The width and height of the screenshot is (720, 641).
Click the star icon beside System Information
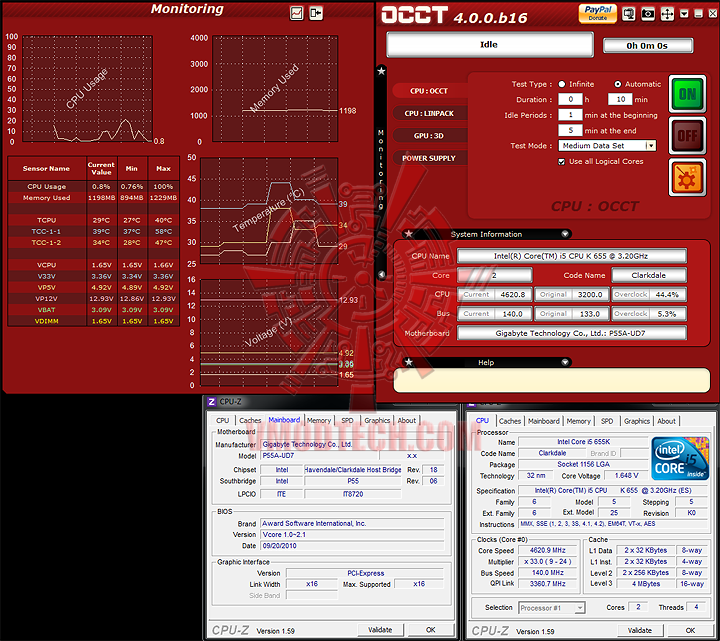[408, 234]
